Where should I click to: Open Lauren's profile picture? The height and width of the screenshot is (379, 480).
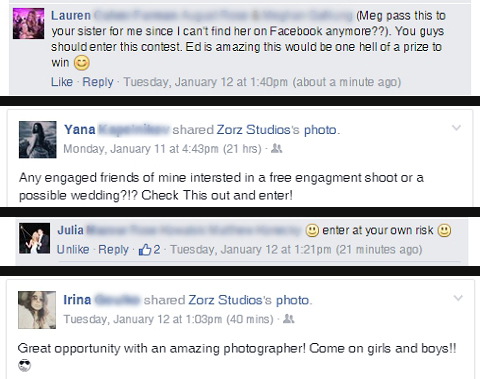(x=28, y=23)
